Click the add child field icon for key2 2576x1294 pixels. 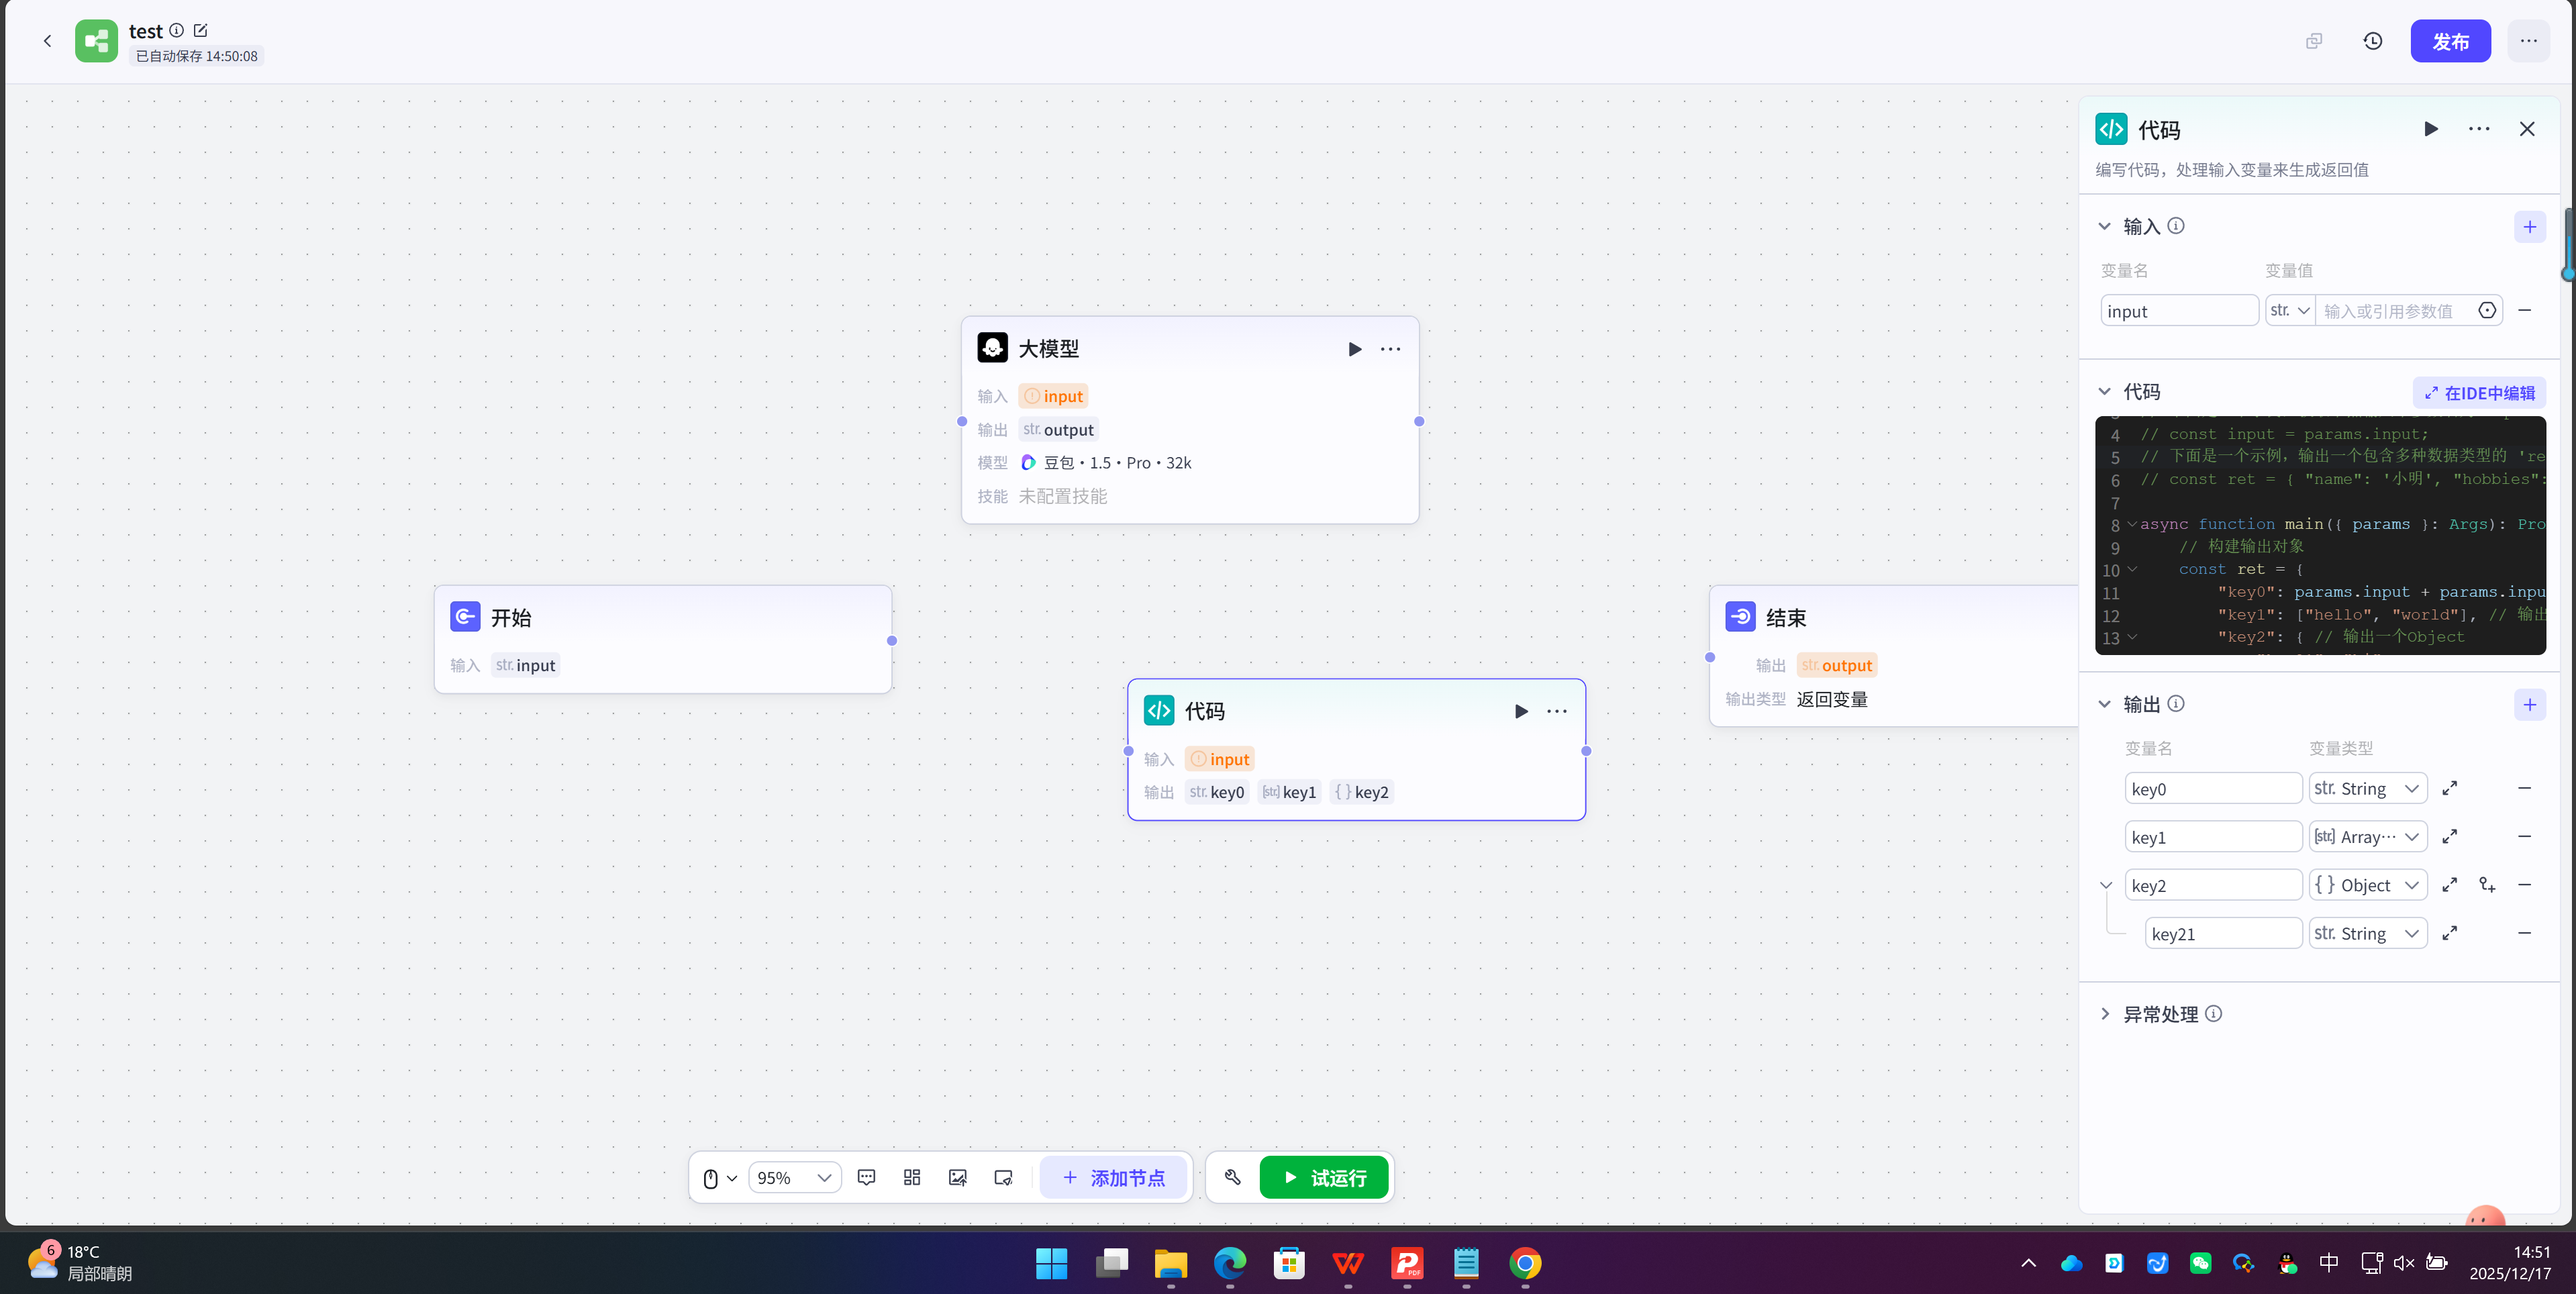point(2486,885)
